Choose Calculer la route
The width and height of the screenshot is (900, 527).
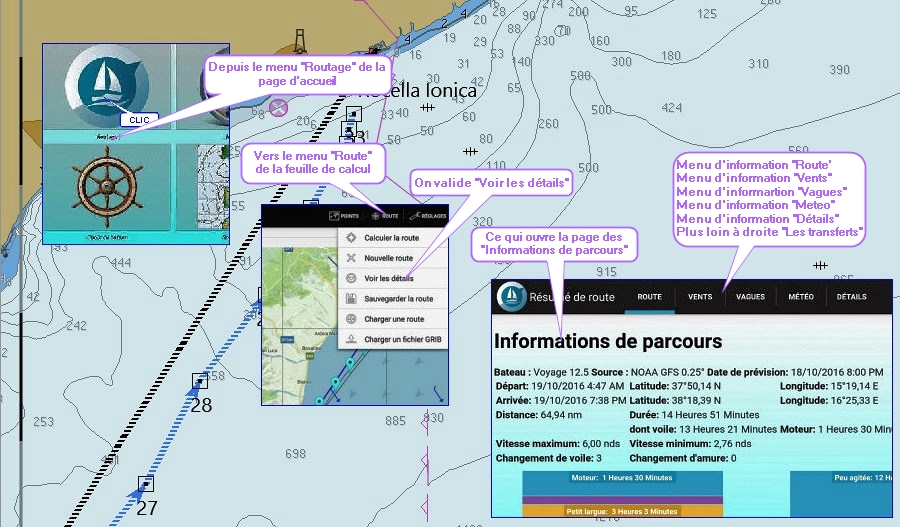tap(393, 238)
